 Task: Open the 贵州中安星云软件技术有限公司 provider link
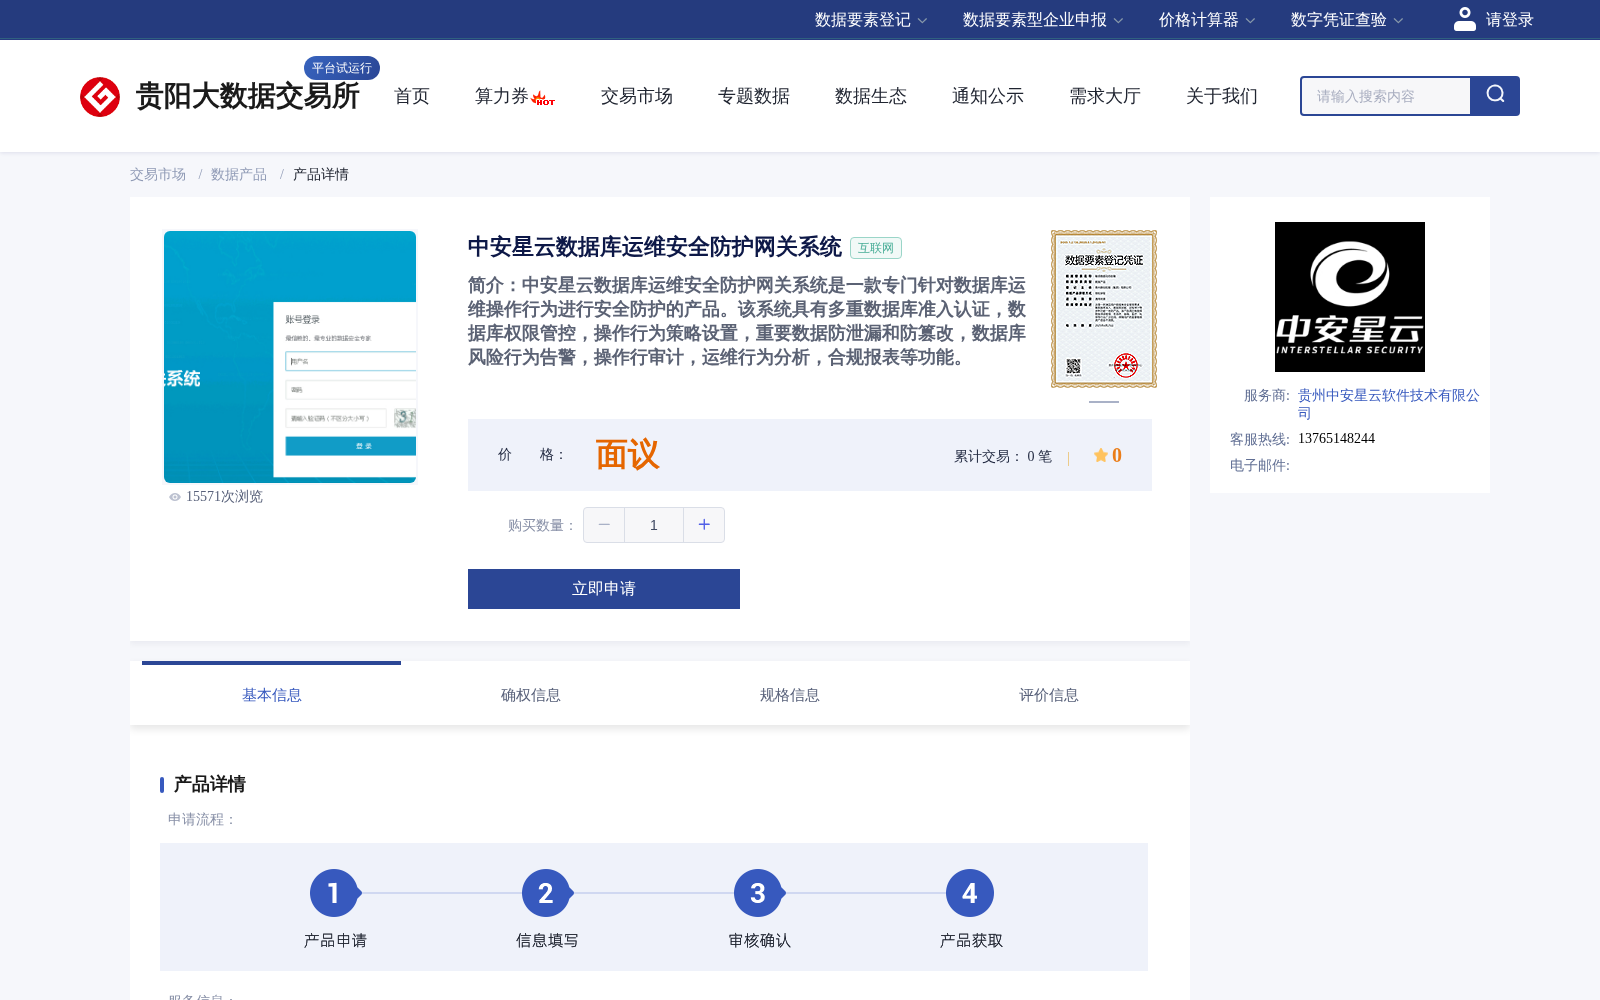(1389, 404)
